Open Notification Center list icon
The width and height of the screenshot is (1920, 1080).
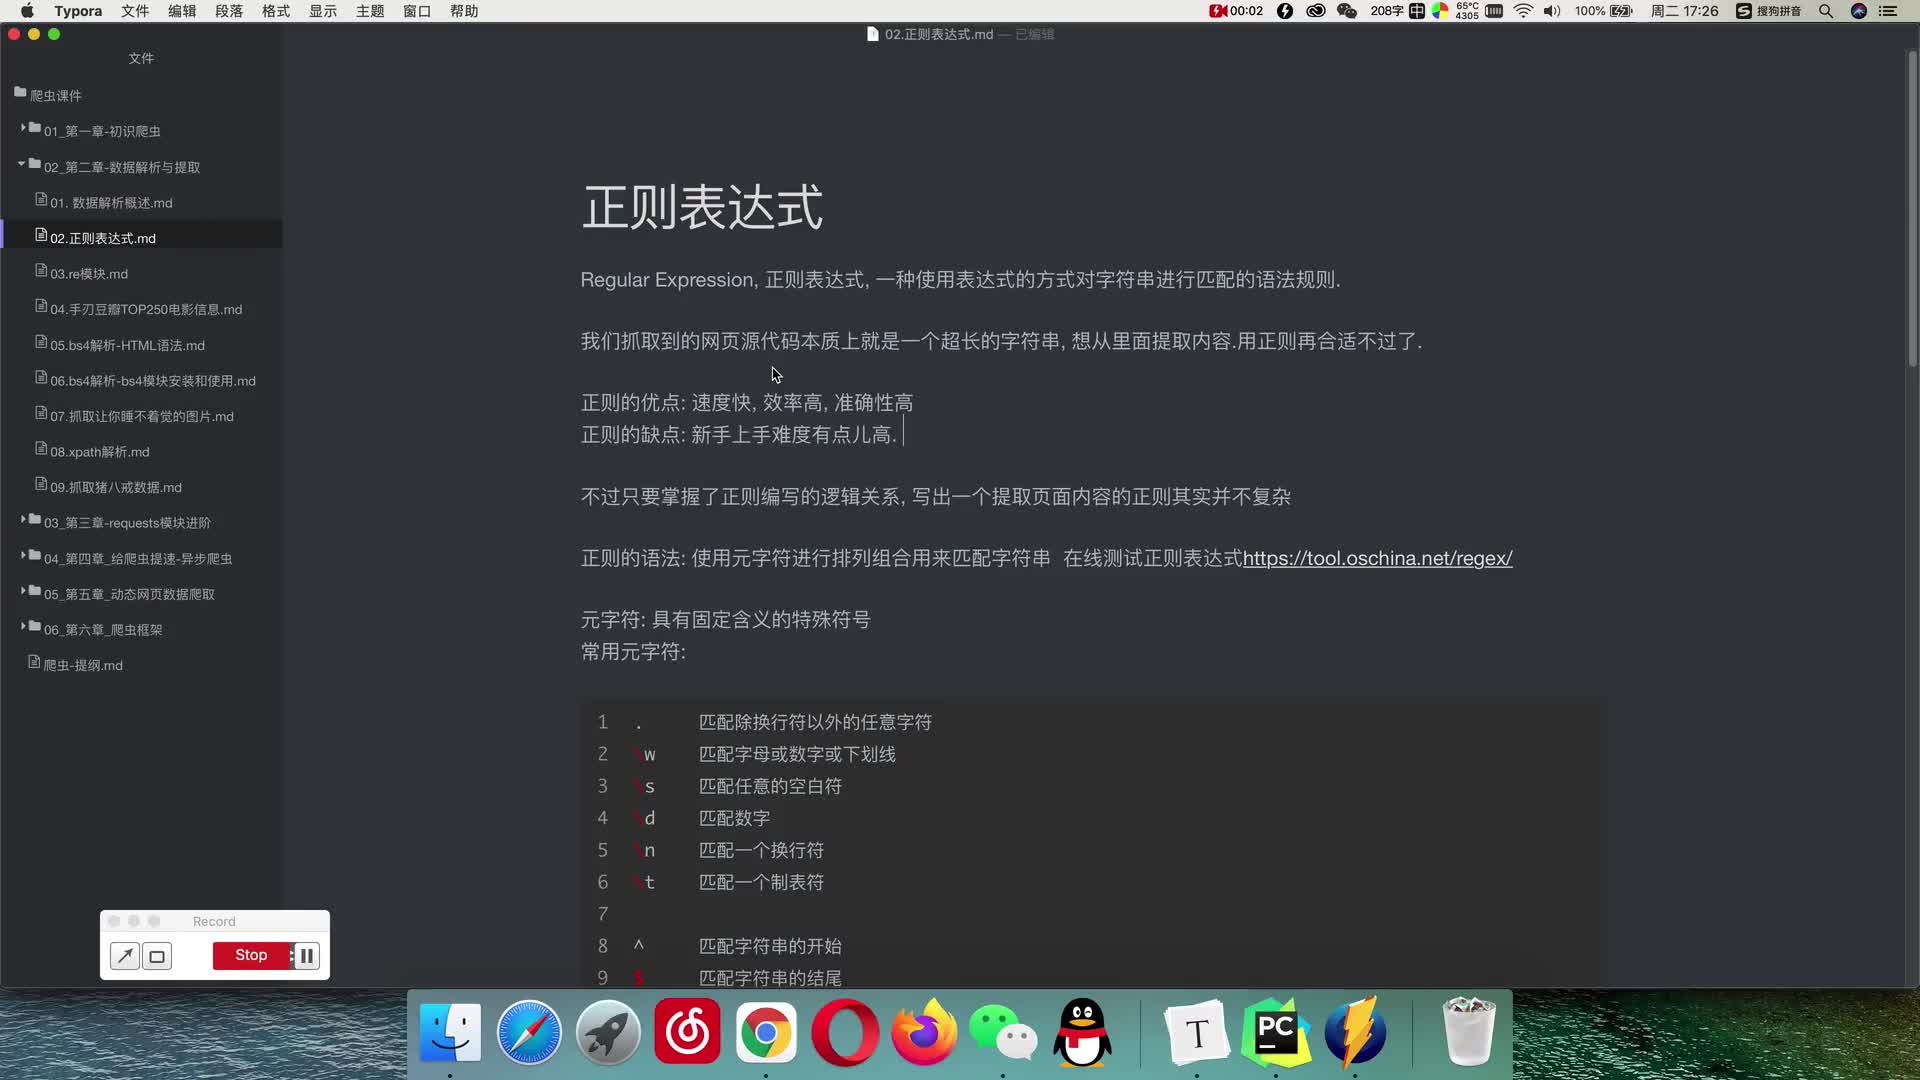pyautogui.click(x=1888, y=11)
